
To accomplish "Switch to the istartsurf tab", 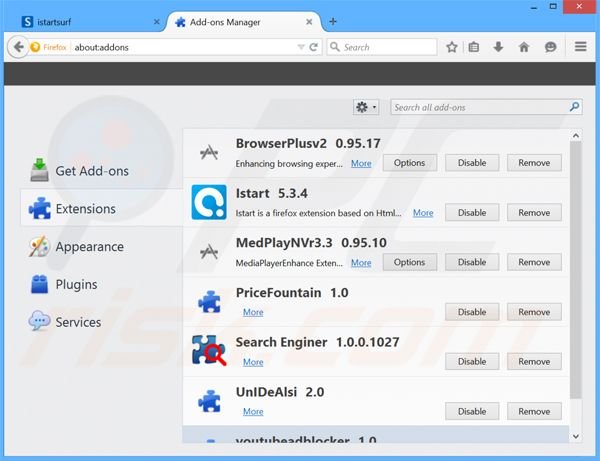I will click(x=89, y=22).
